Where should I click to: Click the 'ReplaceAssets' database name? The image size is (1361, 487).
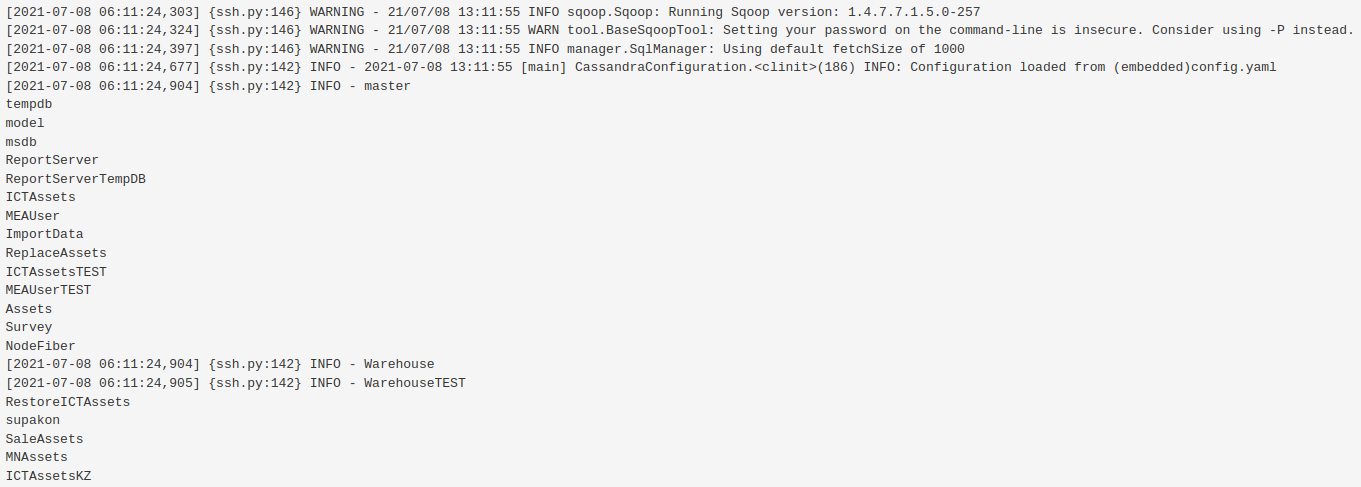pyautogui.click(x=56, y=253)
